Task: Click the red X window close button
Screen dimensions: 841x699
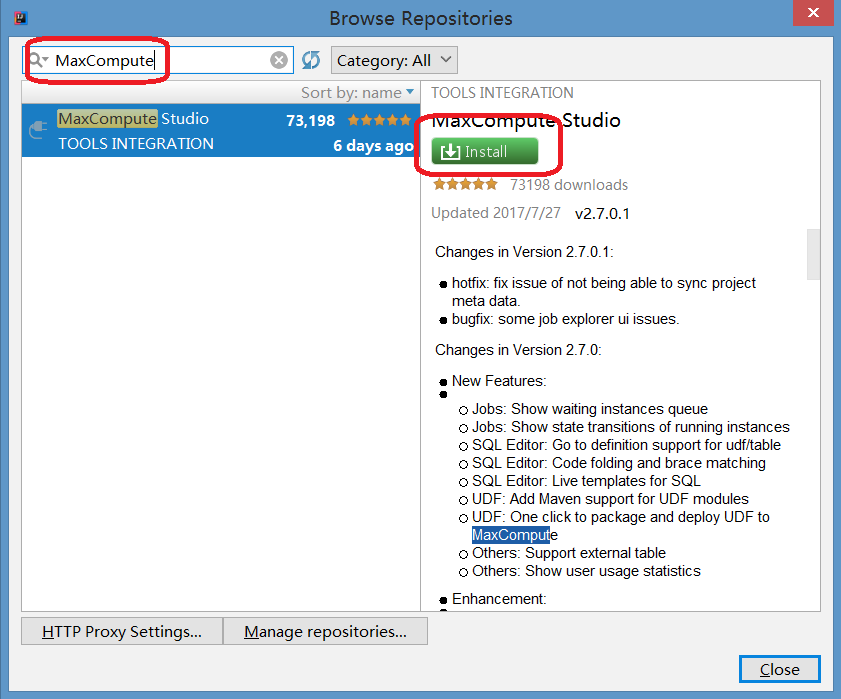Action: [813, 12]
